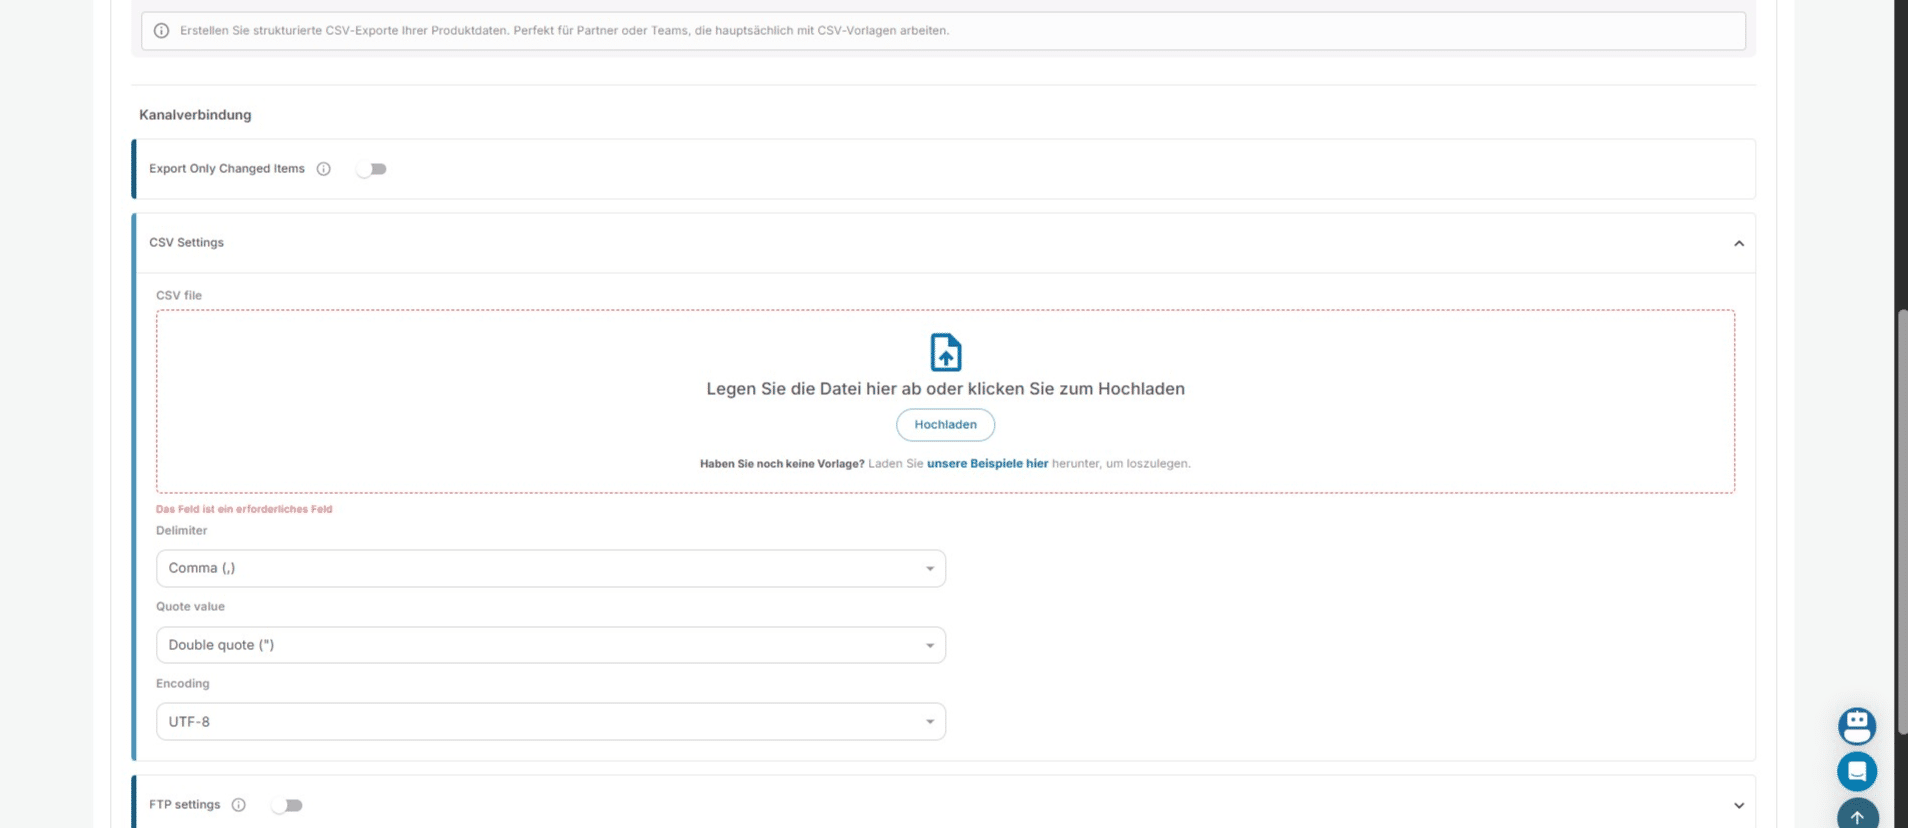Open the 'unsere Beispiele hier' link
The height and width of the screenshot is (828, 1908).
click(x=987, y=464)
